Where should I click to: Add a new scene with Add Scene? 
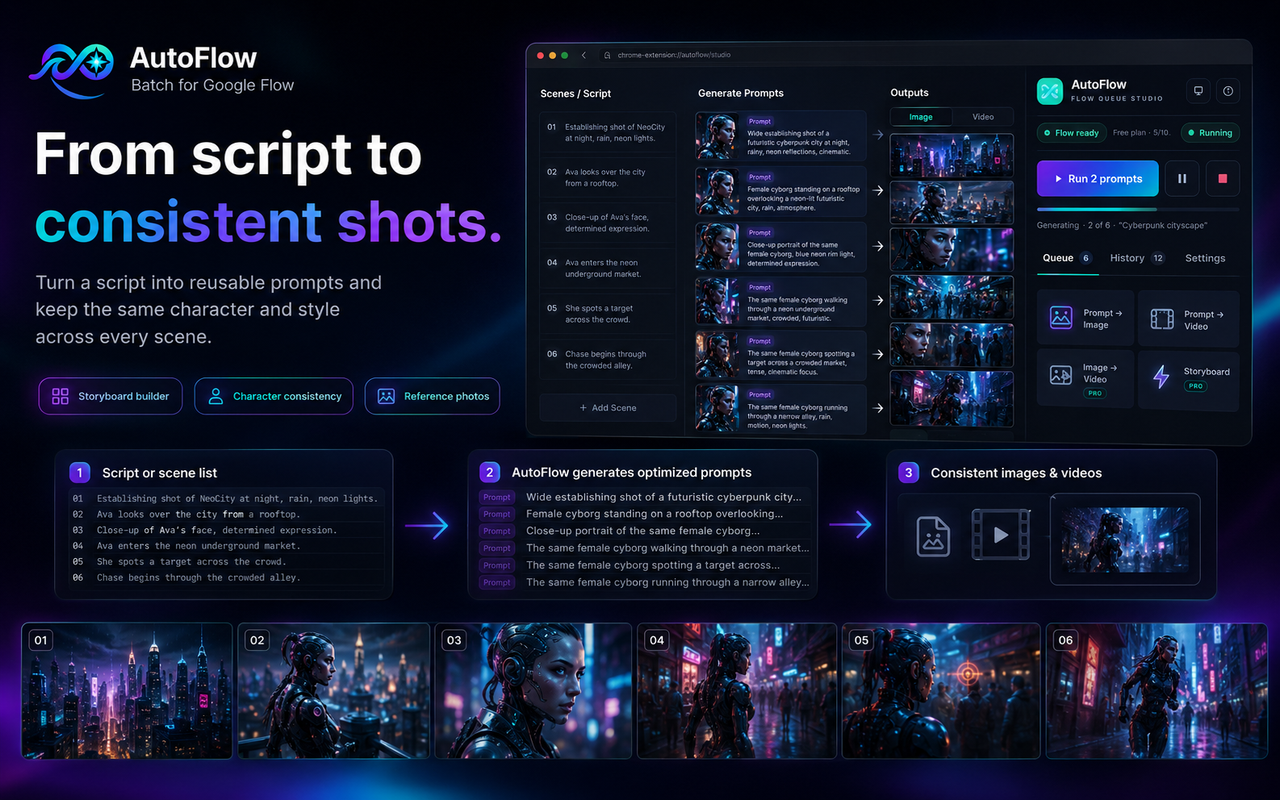click(x=608, y=408)
